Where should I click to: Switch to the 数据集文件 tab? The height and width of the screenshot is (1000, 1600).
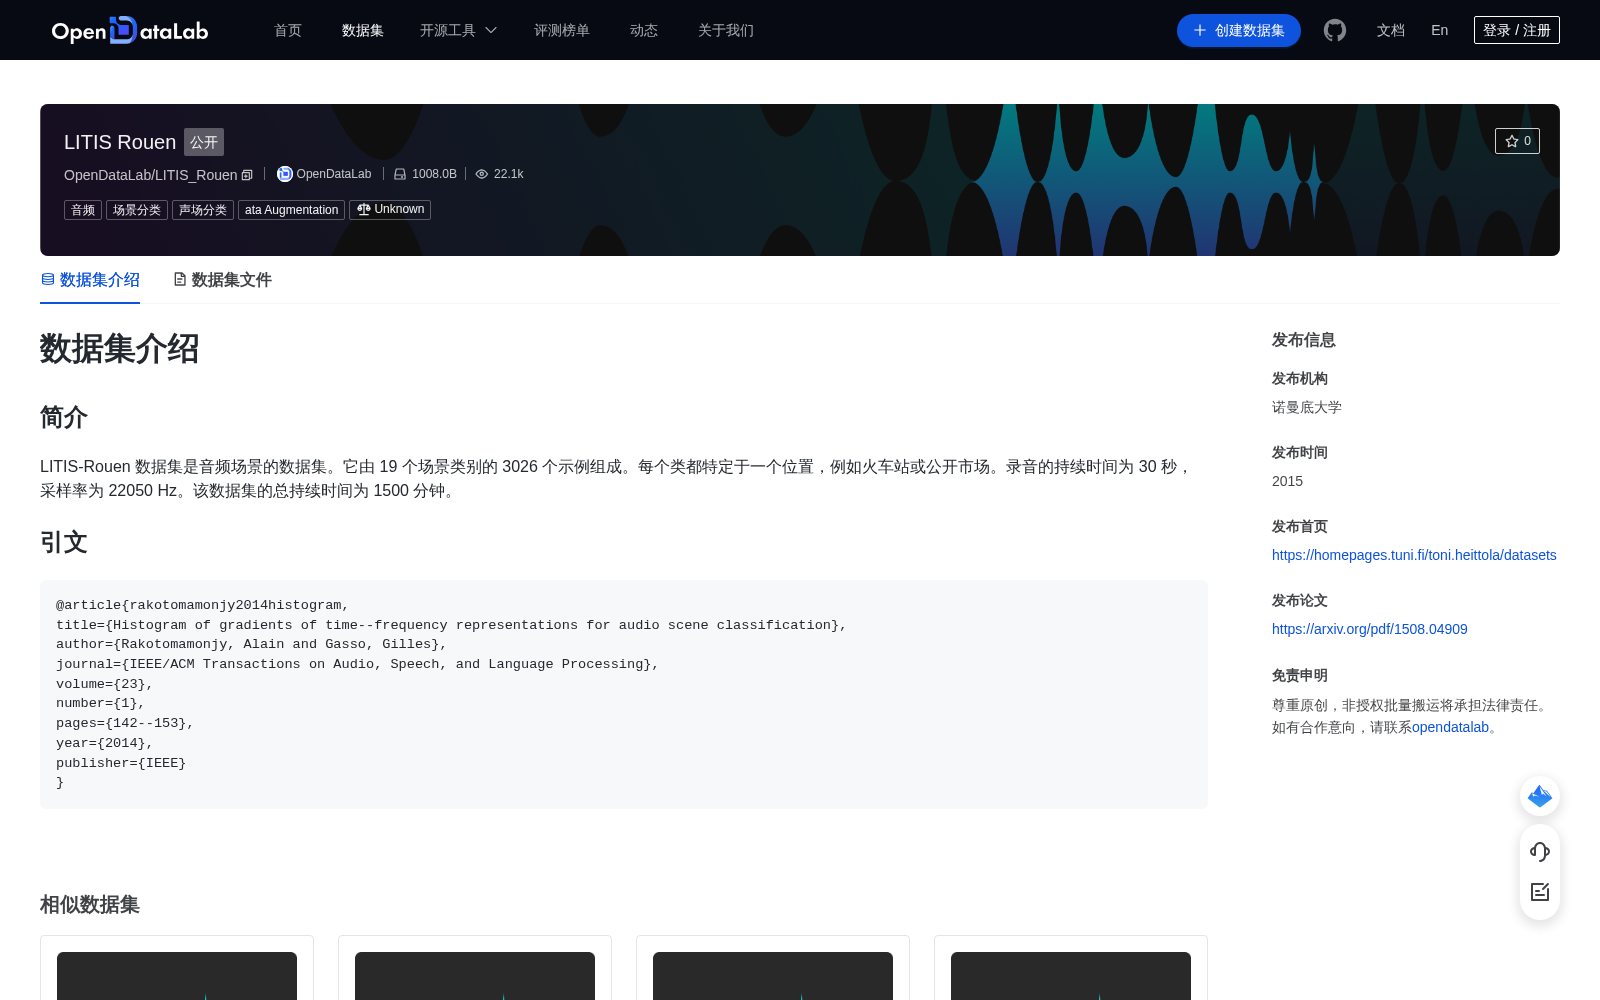click(x=222, y=280)
